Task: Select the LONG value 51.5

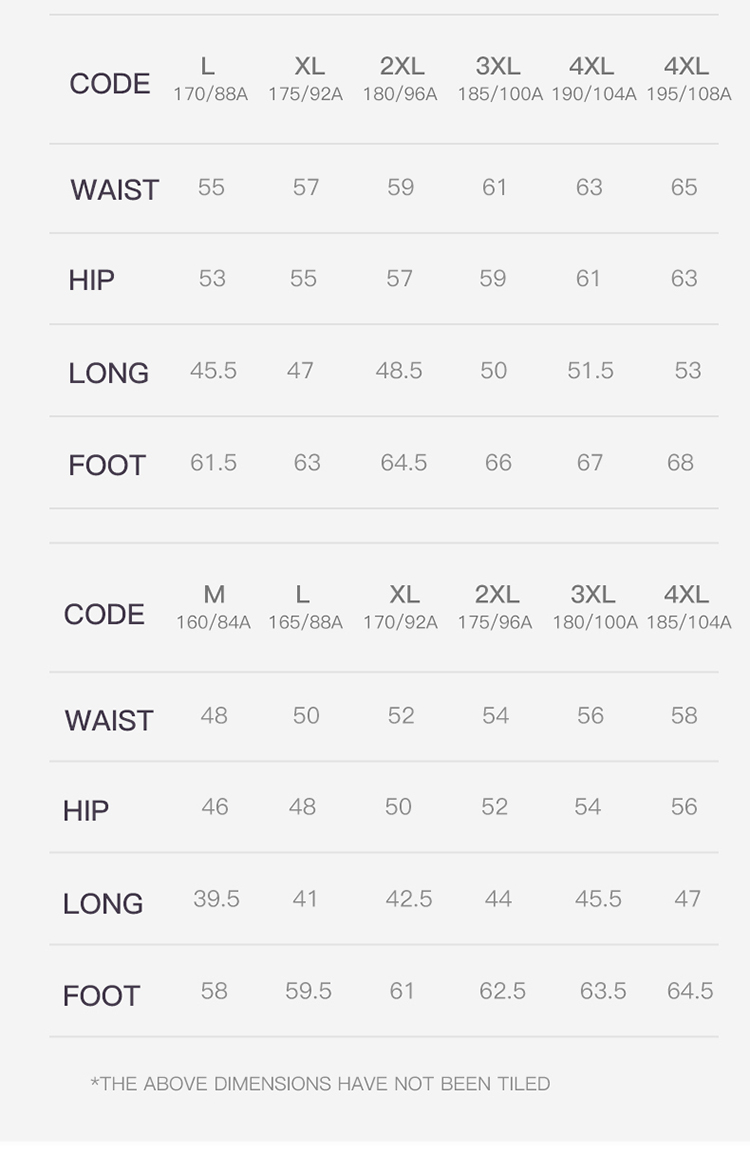Action: pyautogui.click(x=590, y=371)
